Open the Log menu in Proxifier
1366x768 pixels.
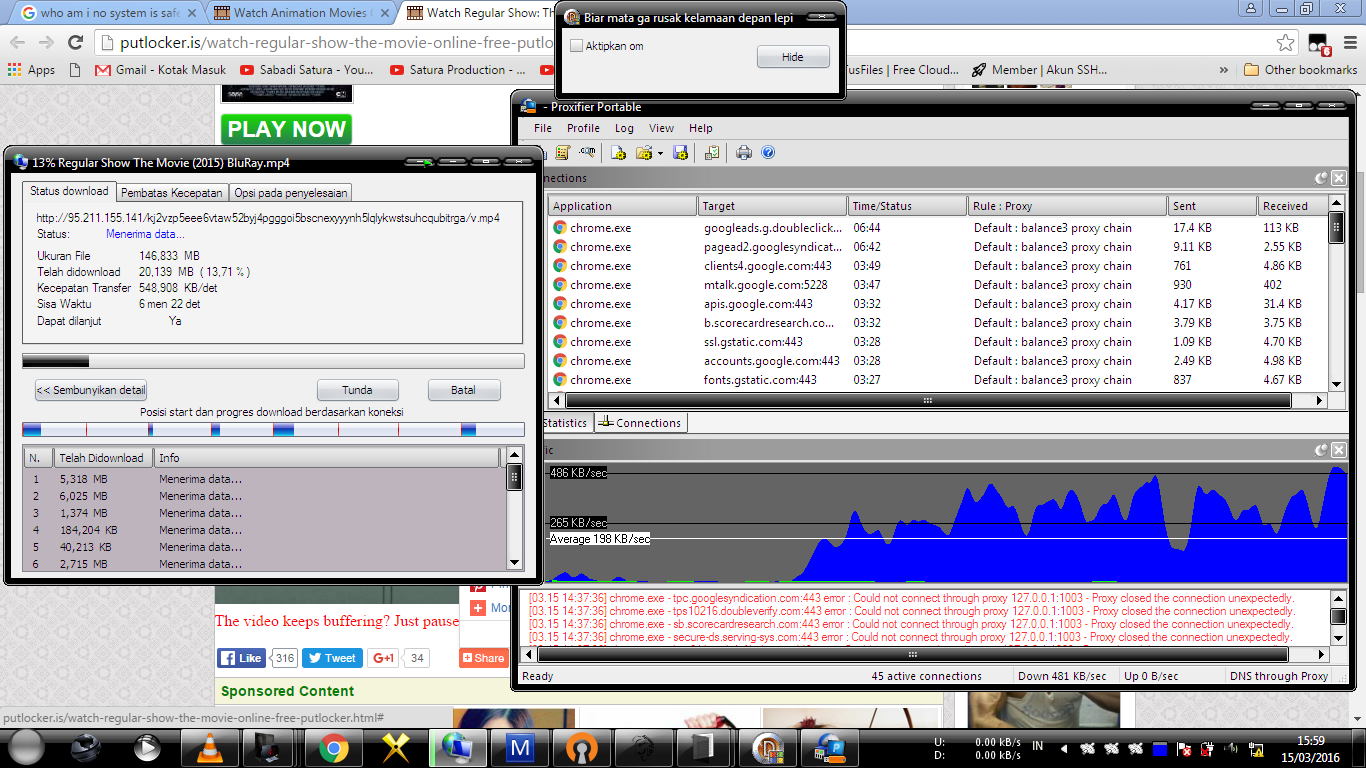[624, 128]
